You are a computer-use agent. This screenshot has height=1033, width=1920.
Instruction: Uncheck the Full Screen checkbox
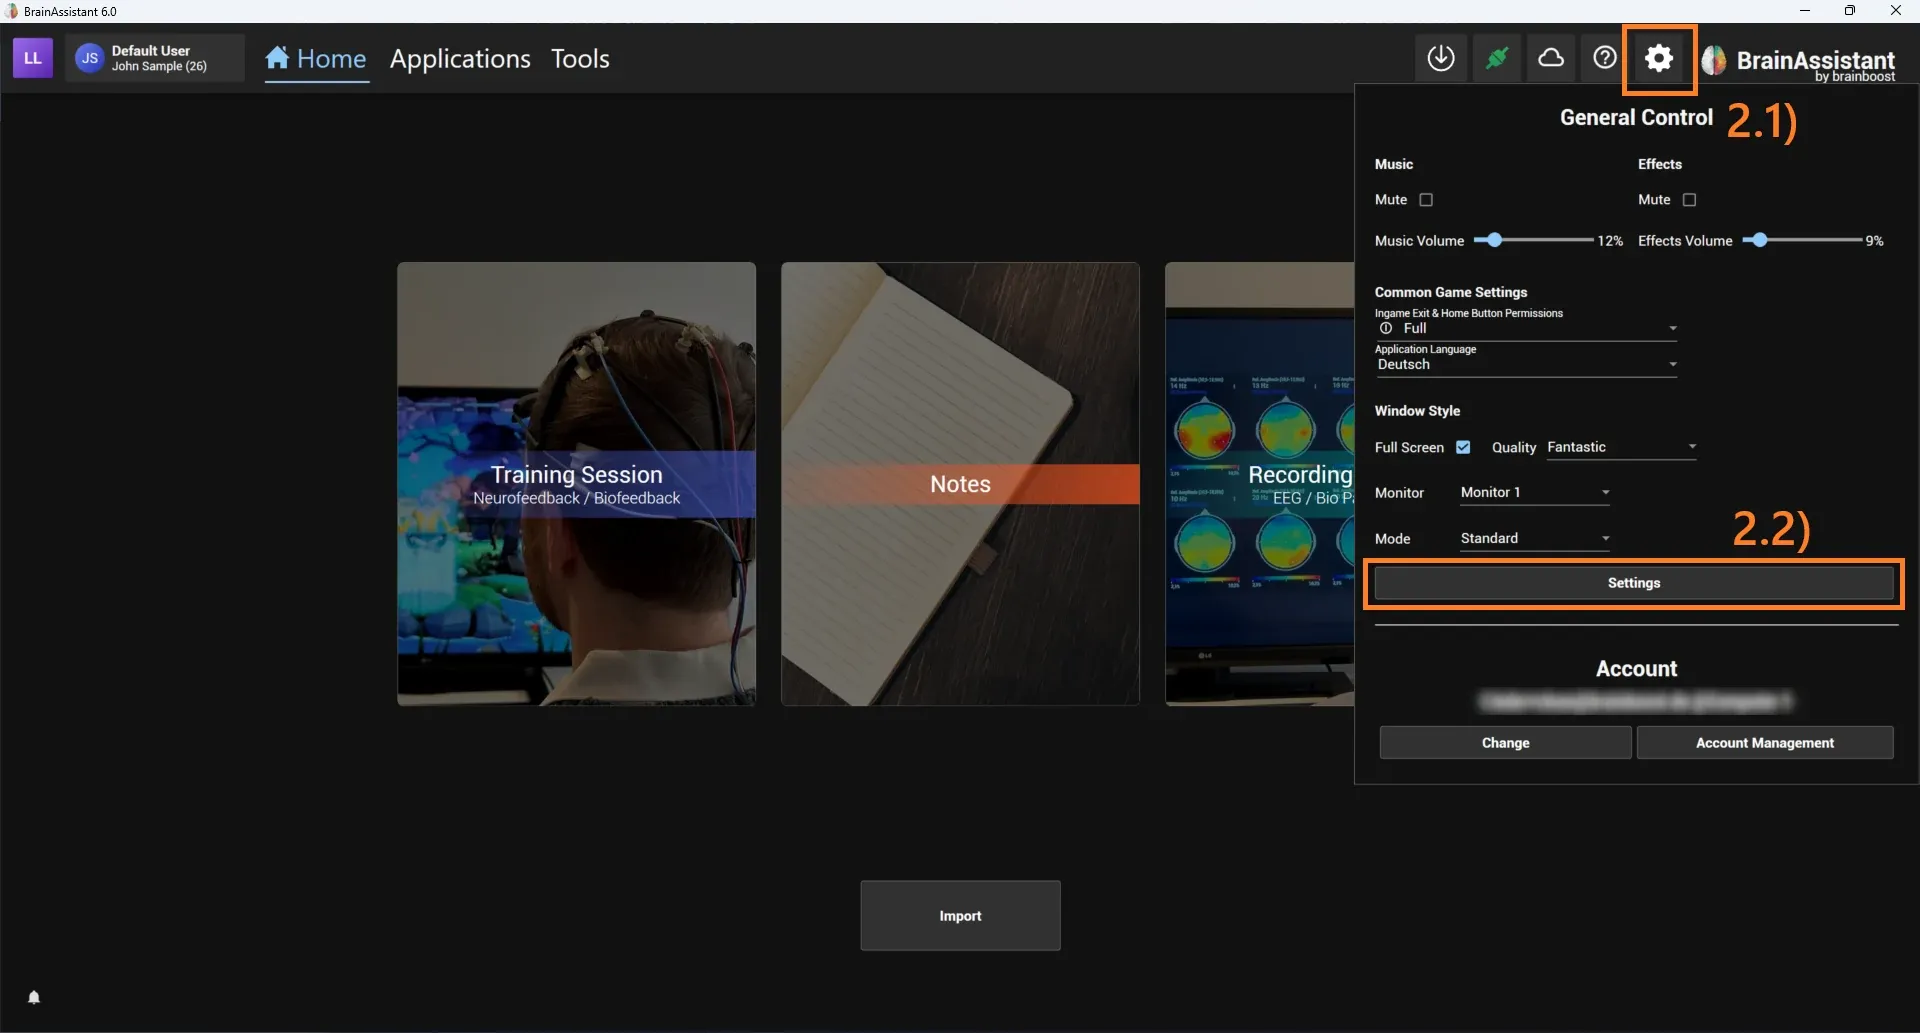pyautogui.click(x=1463, y=447)
